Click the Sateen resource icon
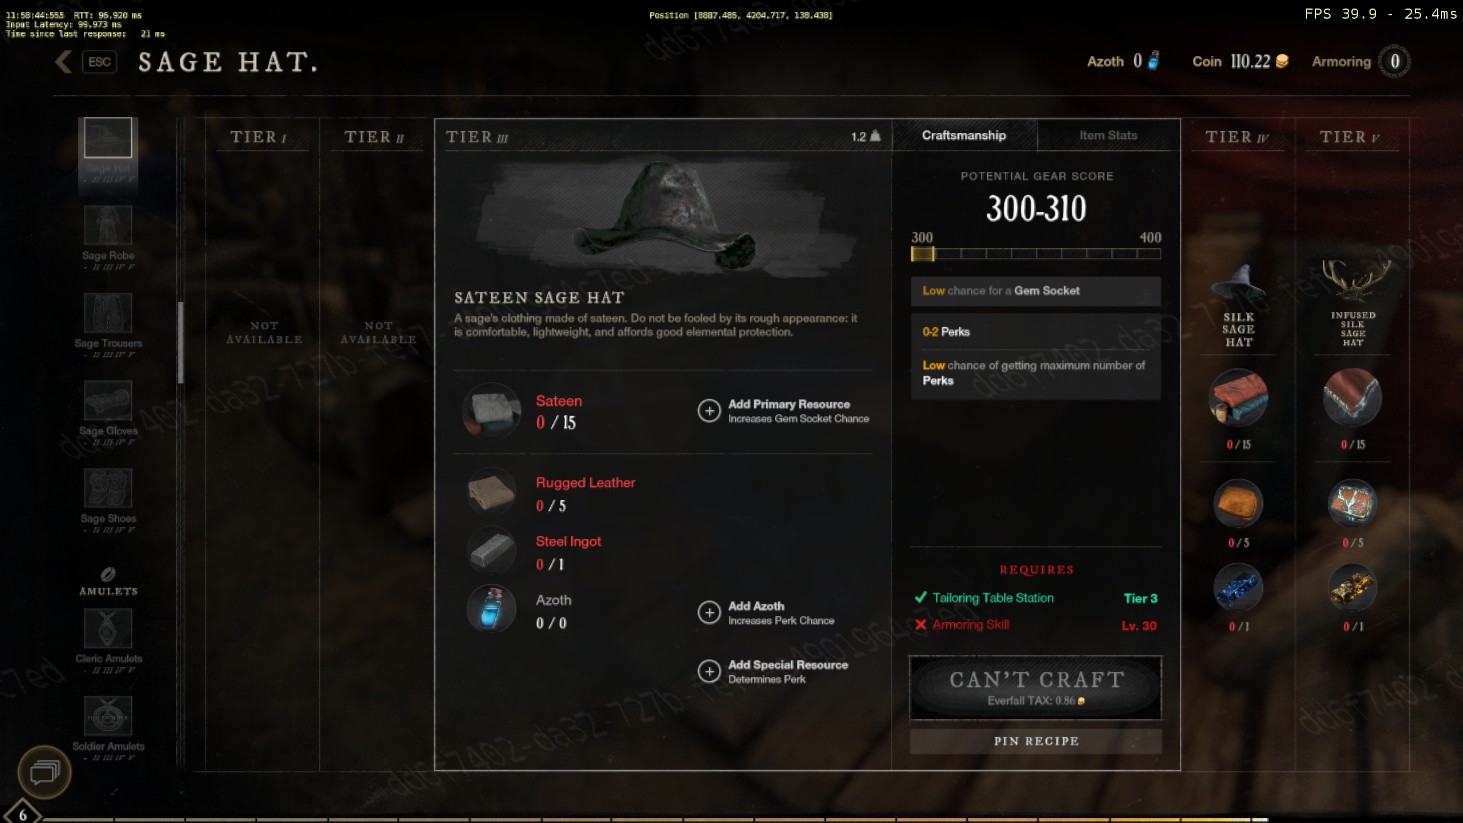This screenshot has width=1463, height=823. 492,411
